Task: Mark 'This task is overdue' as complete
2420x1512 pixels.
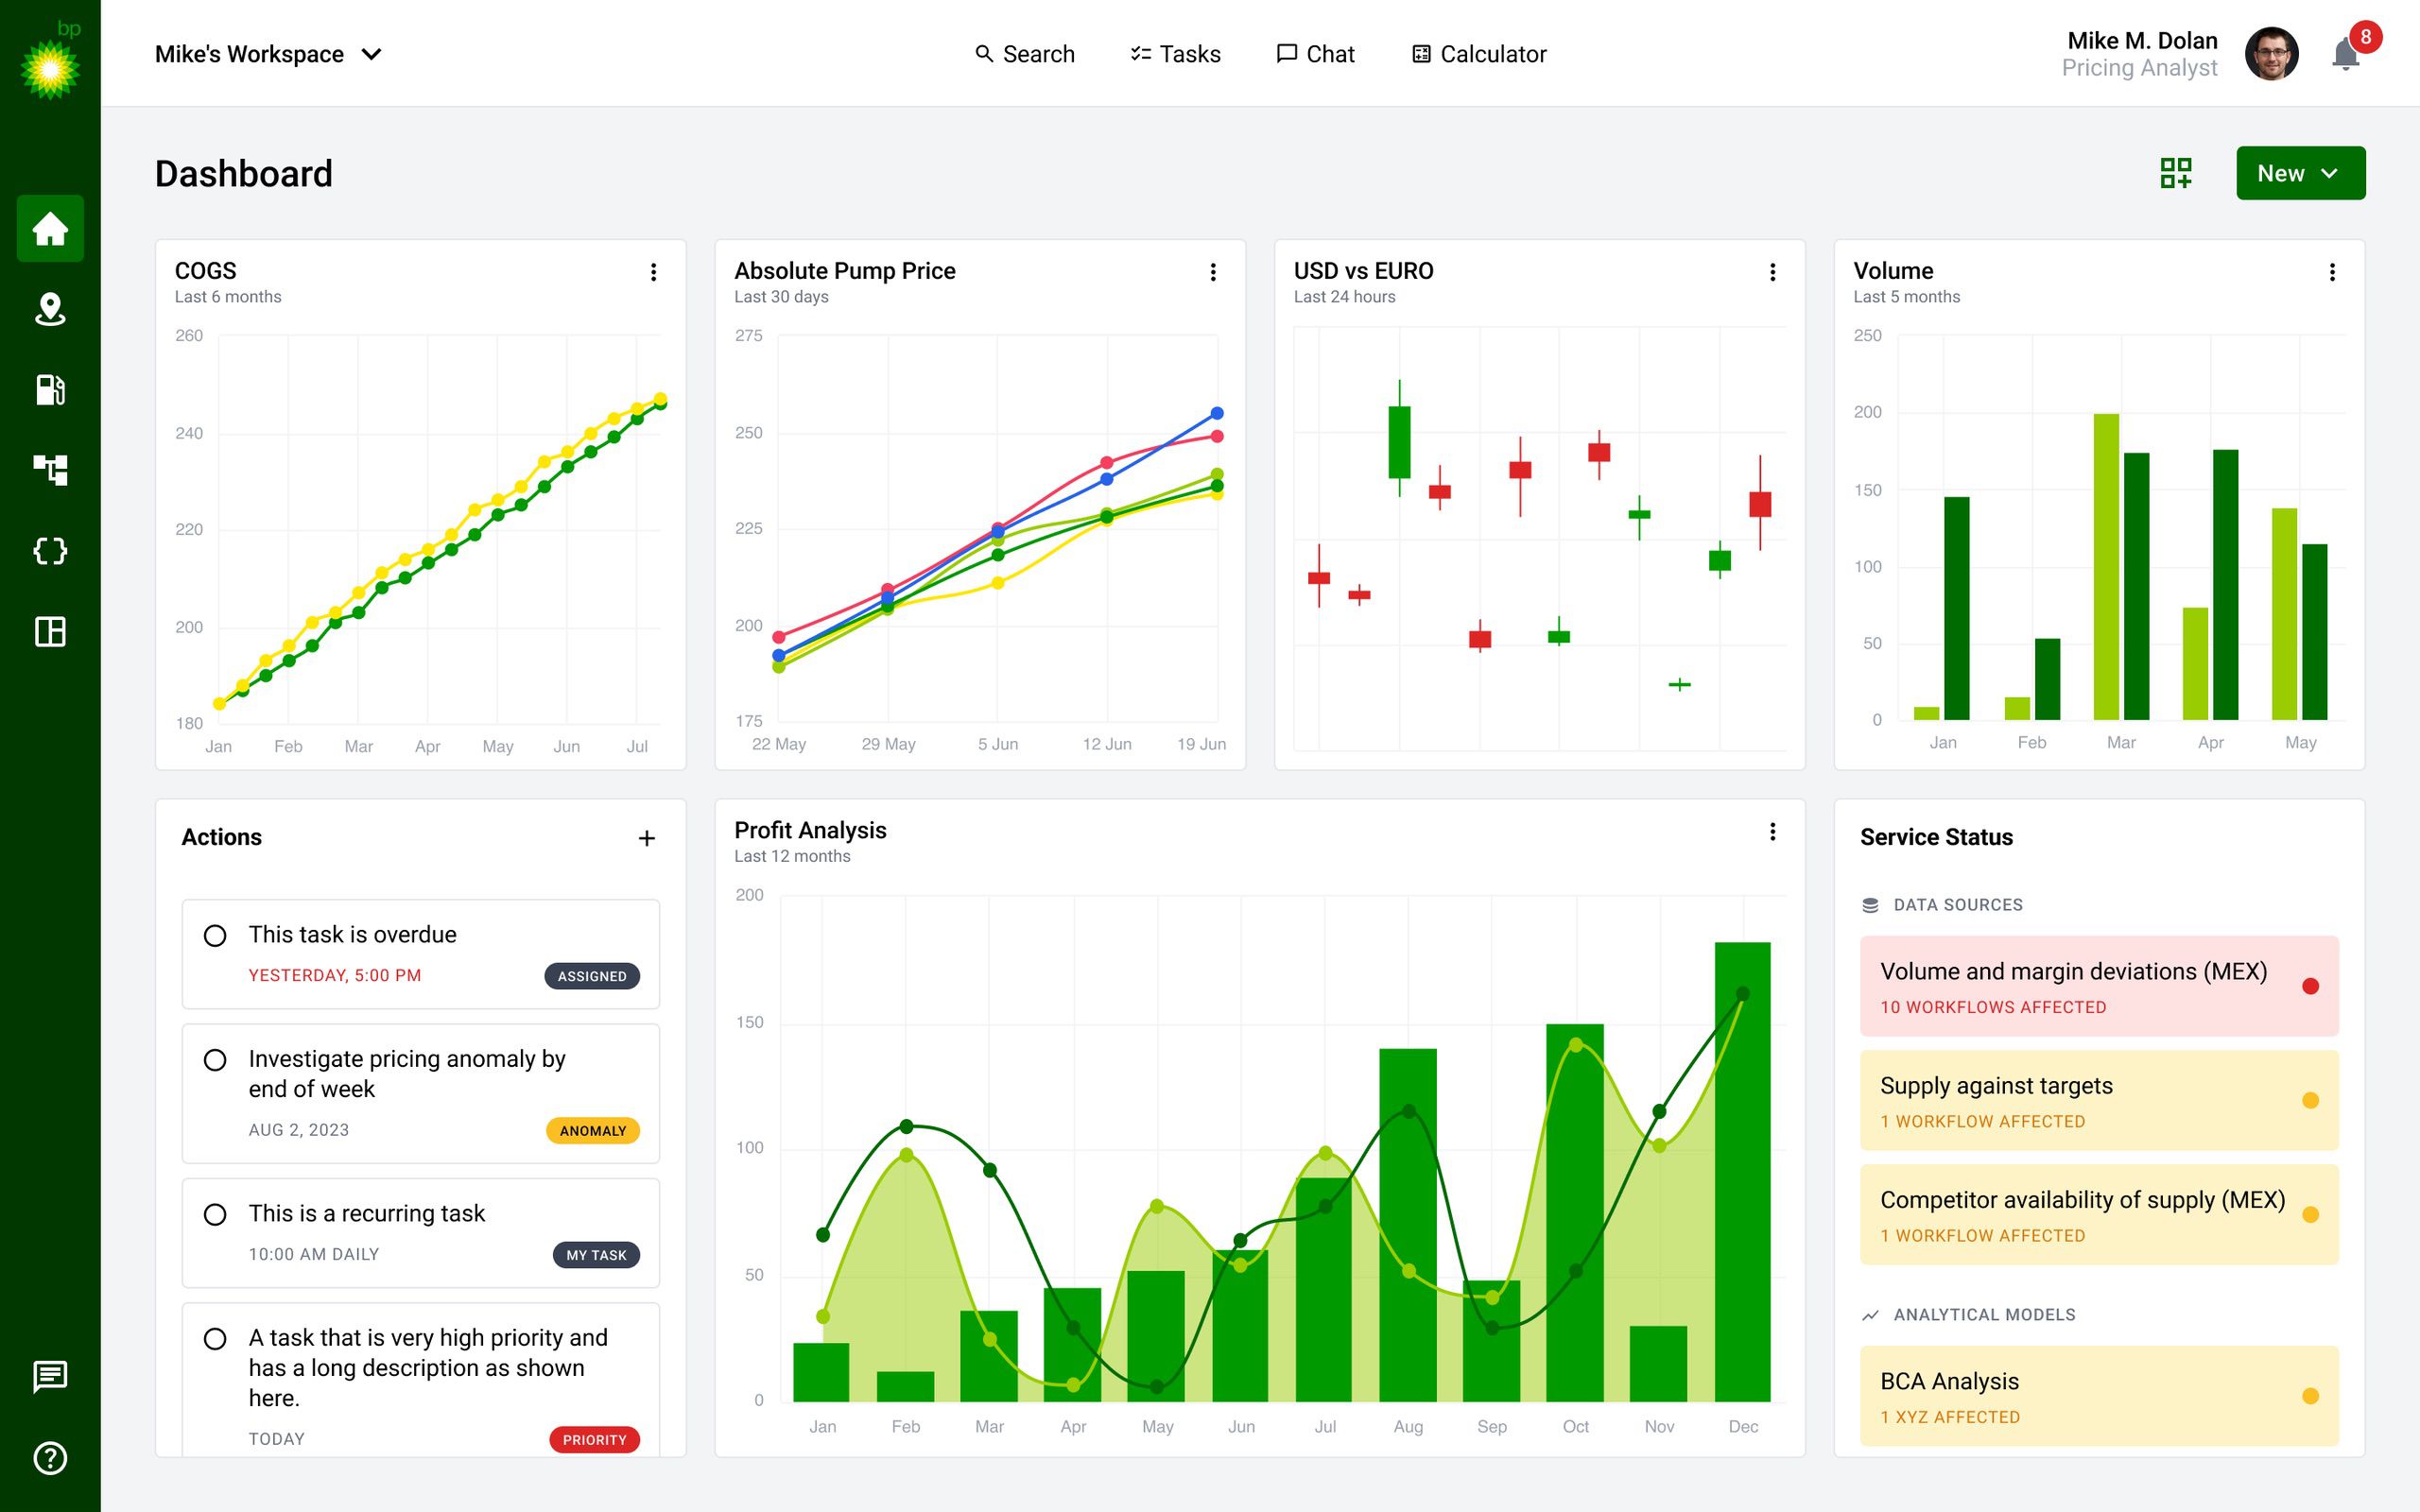Action: (215, 936)
